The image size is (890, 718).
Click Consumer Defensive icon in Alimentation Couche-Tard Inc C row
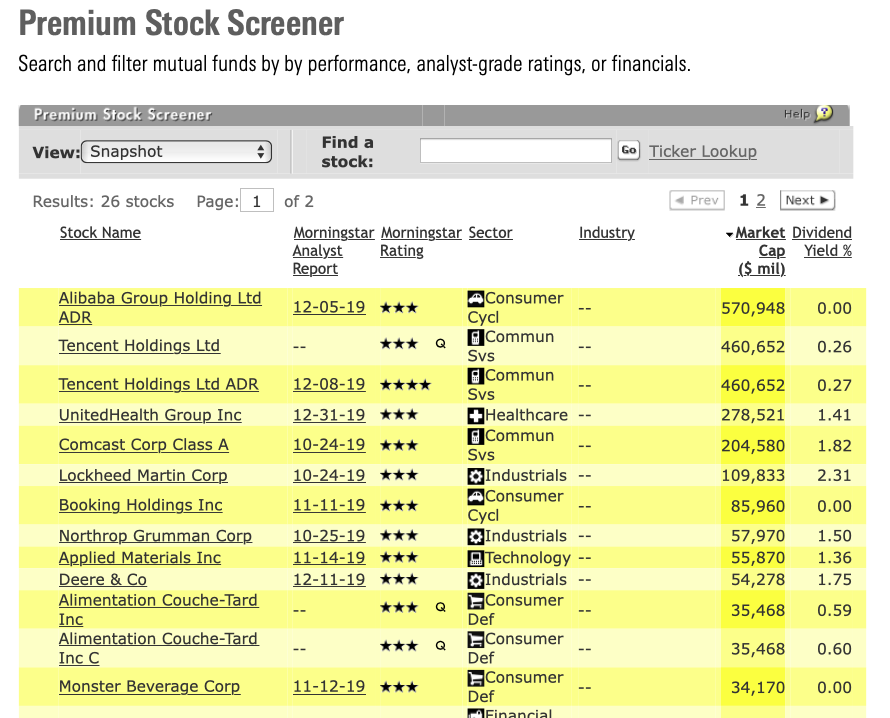(x=476, y=639)
